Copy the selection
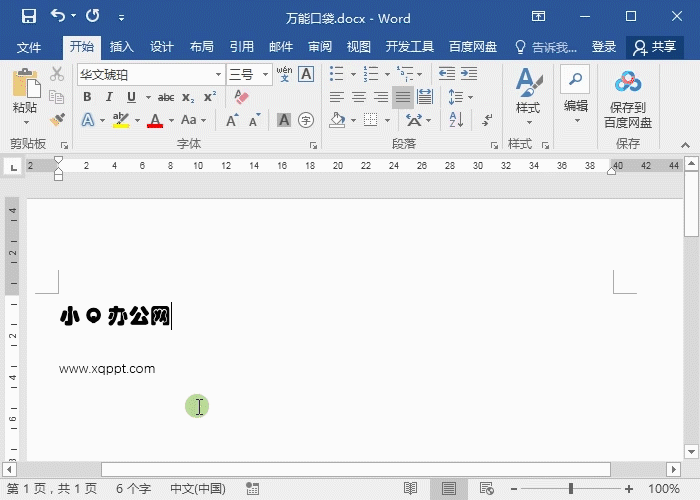Image resolution: width=700 pixels, height=500 pixels. tap(57, 97)
